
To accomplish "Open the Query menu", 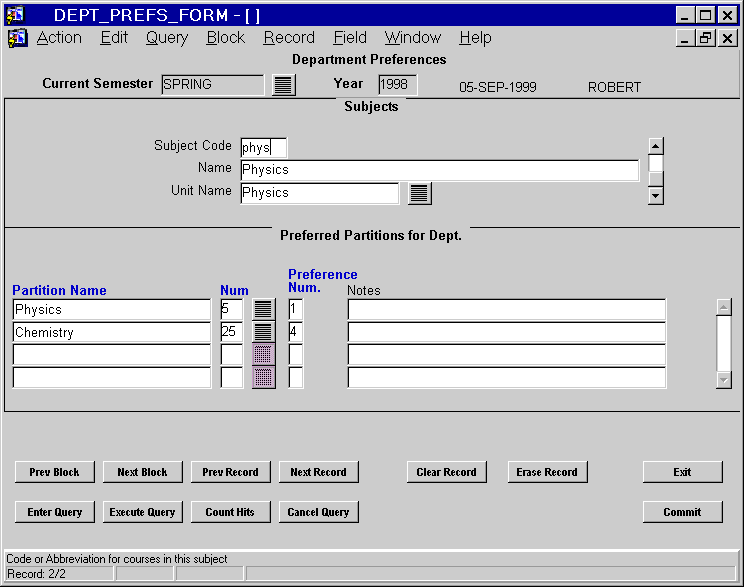I will click(167, 37).
